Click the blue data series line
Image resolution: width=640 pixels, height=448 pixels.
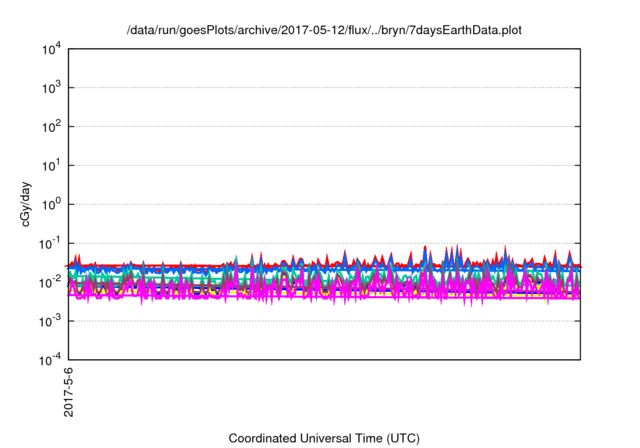[200, 270]
